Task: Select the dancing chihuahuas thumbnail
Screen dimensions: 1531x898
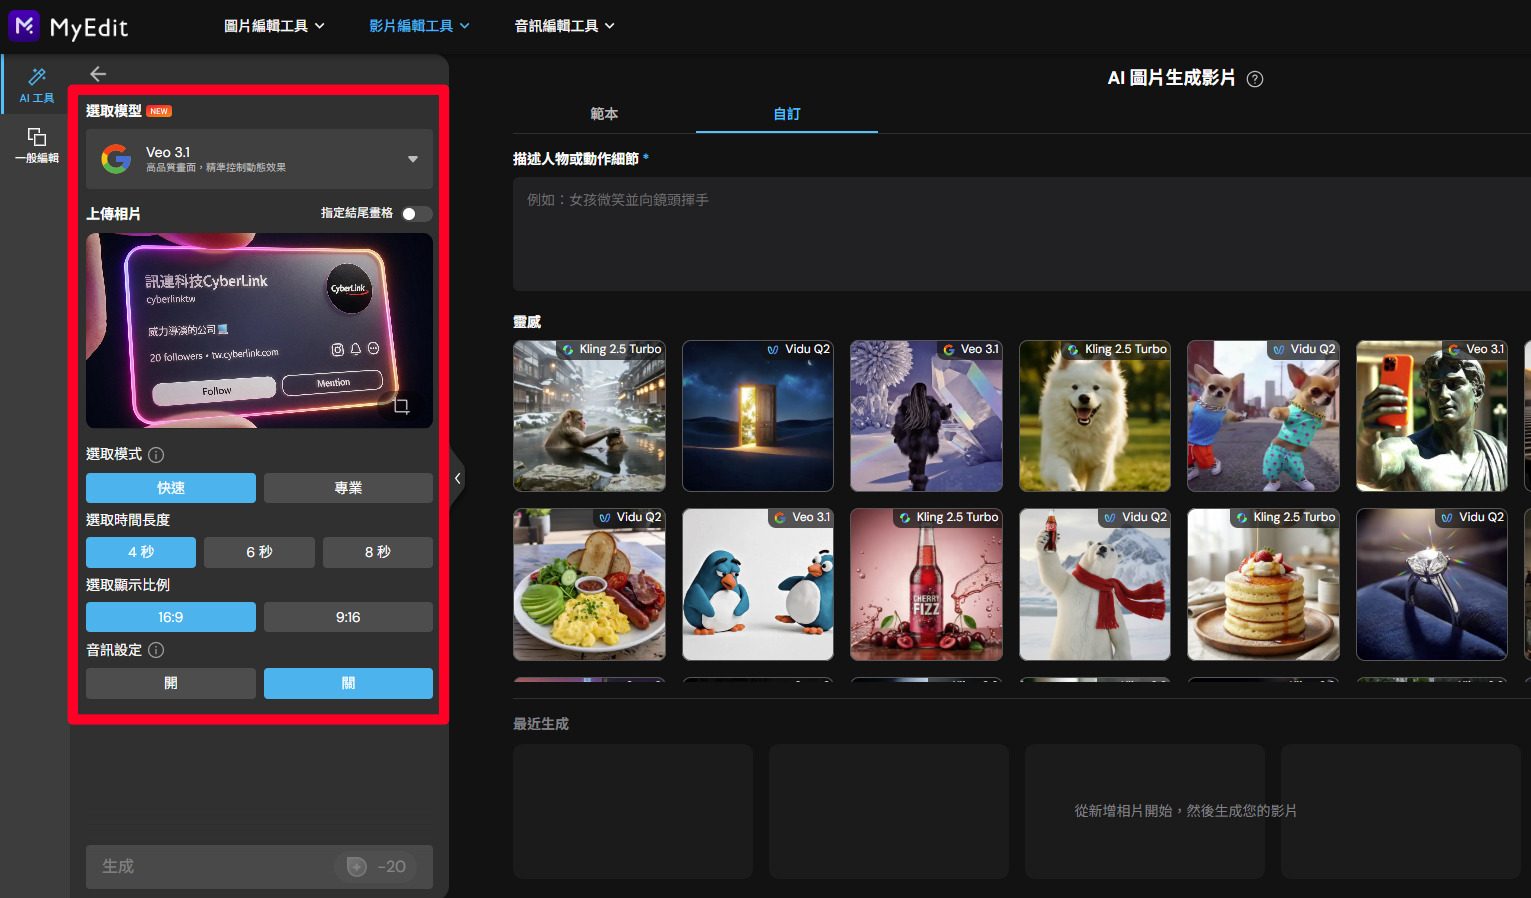Action: [1263, 416]
